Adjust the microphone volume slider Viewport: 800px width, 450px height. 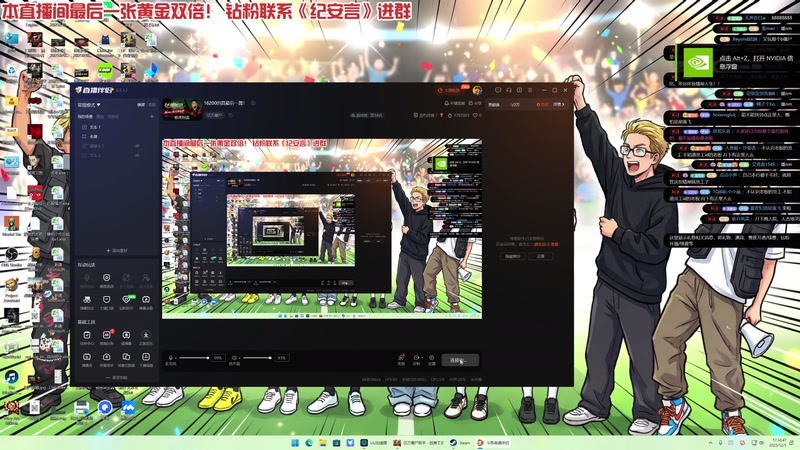pyautogui.click(x=194, y=358)
